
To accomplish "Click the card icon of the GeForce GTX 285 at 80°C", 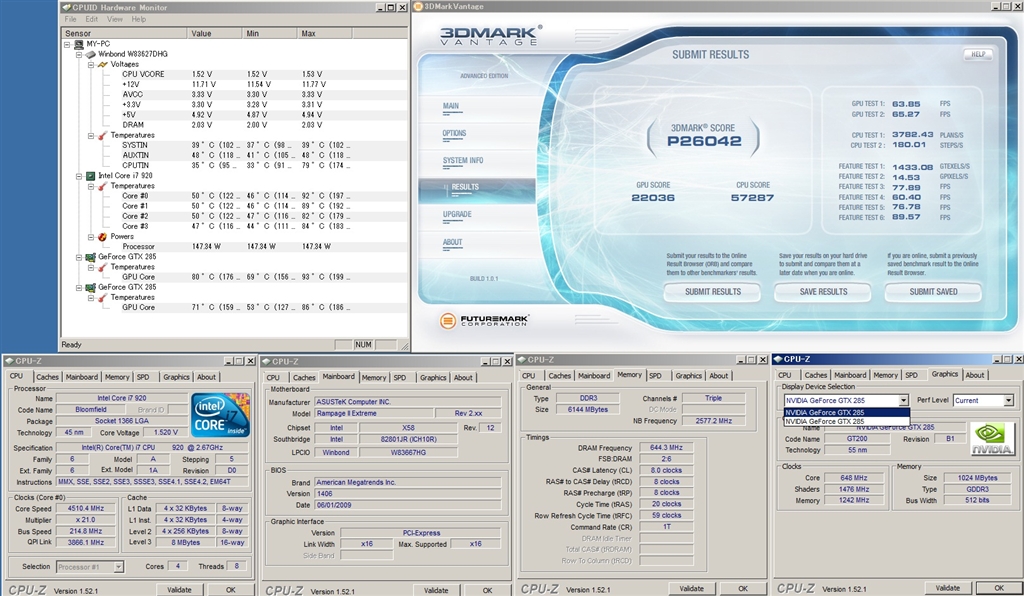I will pos(90,257).
